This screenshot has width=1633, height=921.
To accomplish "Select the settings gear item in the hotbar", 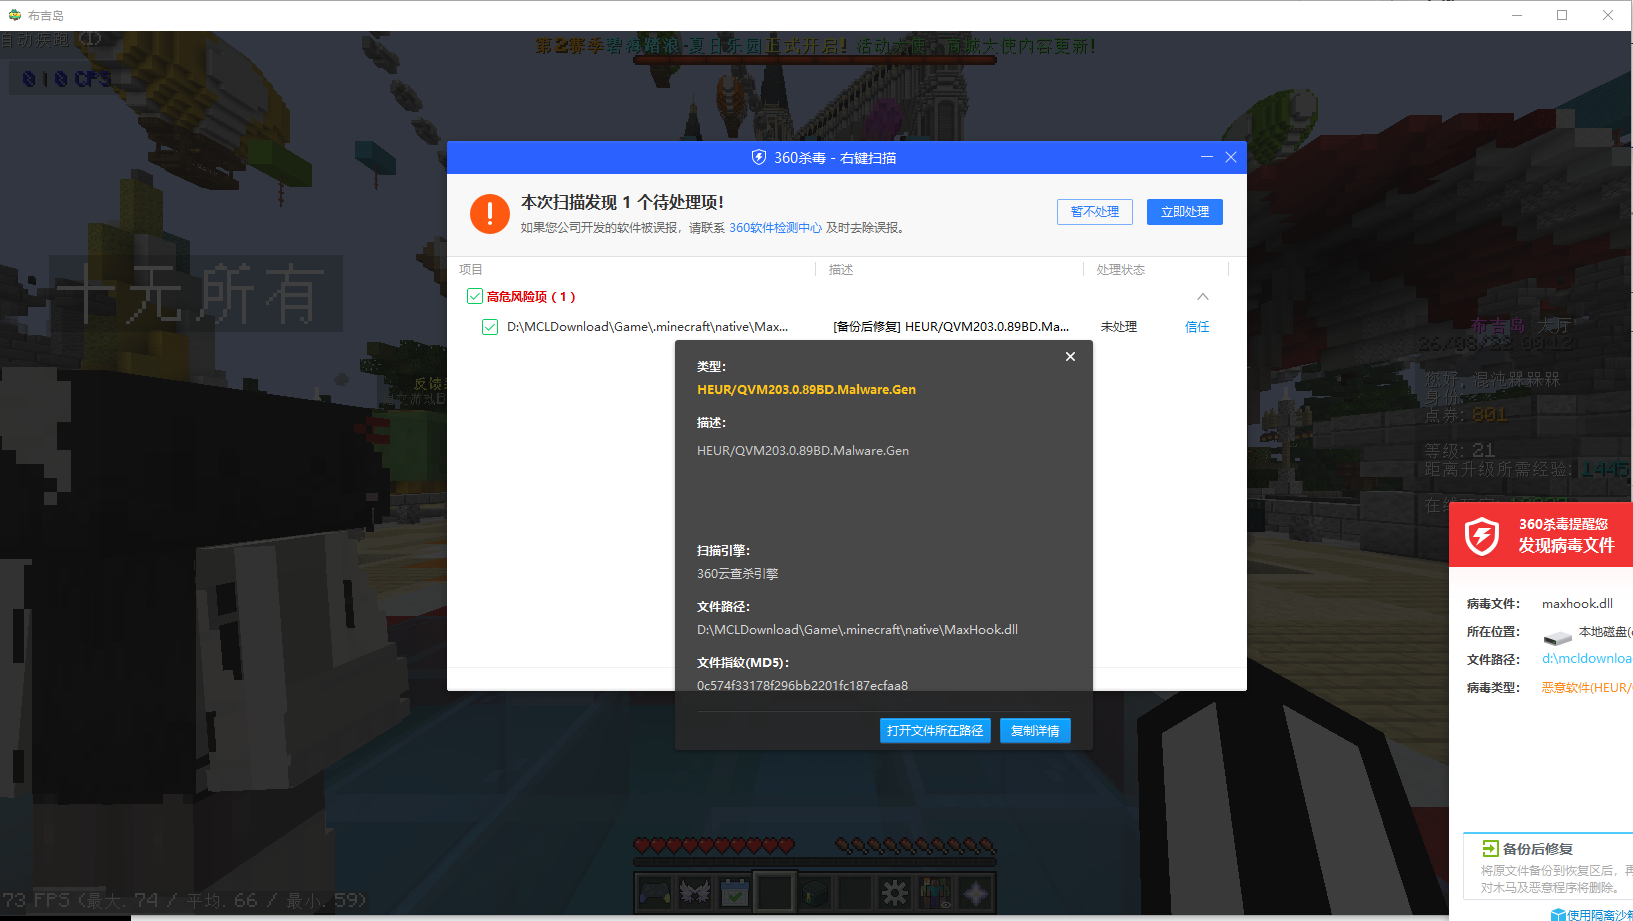I will point(895,892).
